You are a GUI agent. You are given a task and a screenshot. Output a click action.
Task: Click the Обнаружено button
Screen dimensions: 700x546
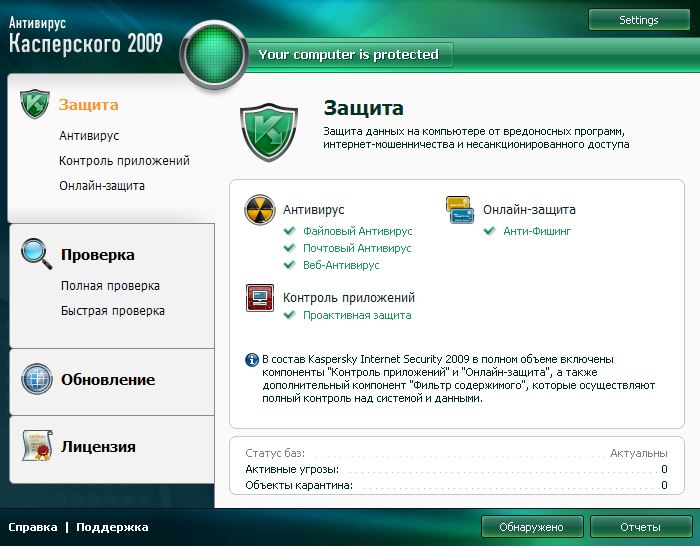tap(532, 527)
